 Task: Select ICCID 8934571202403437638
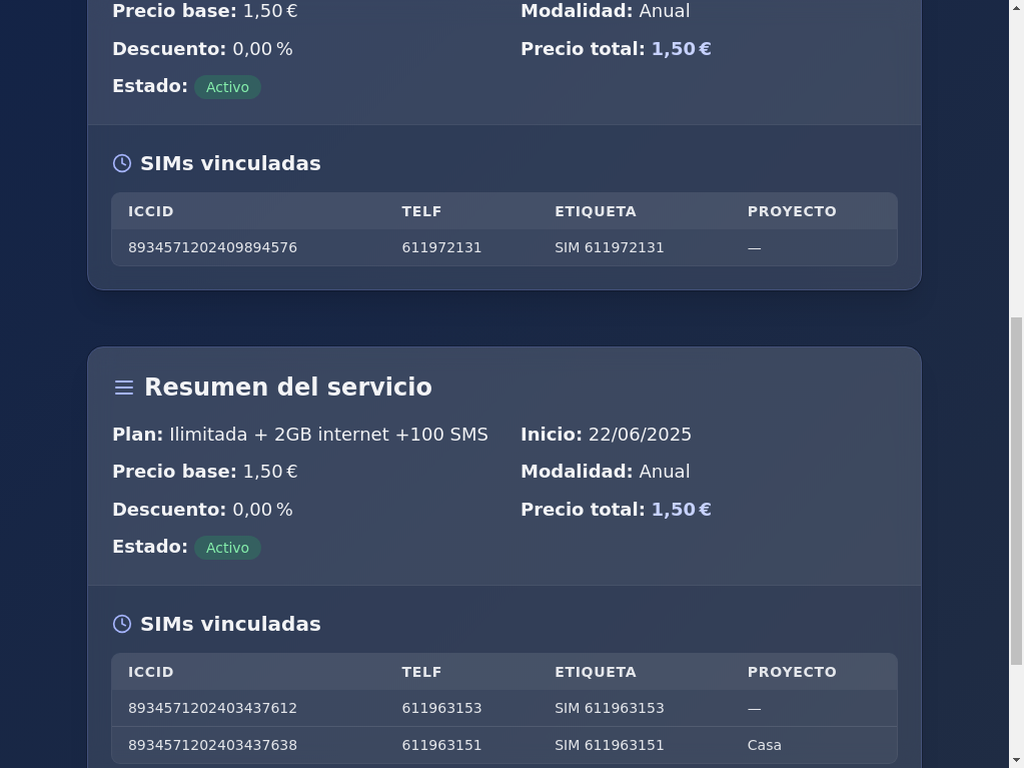coord(212,745)
